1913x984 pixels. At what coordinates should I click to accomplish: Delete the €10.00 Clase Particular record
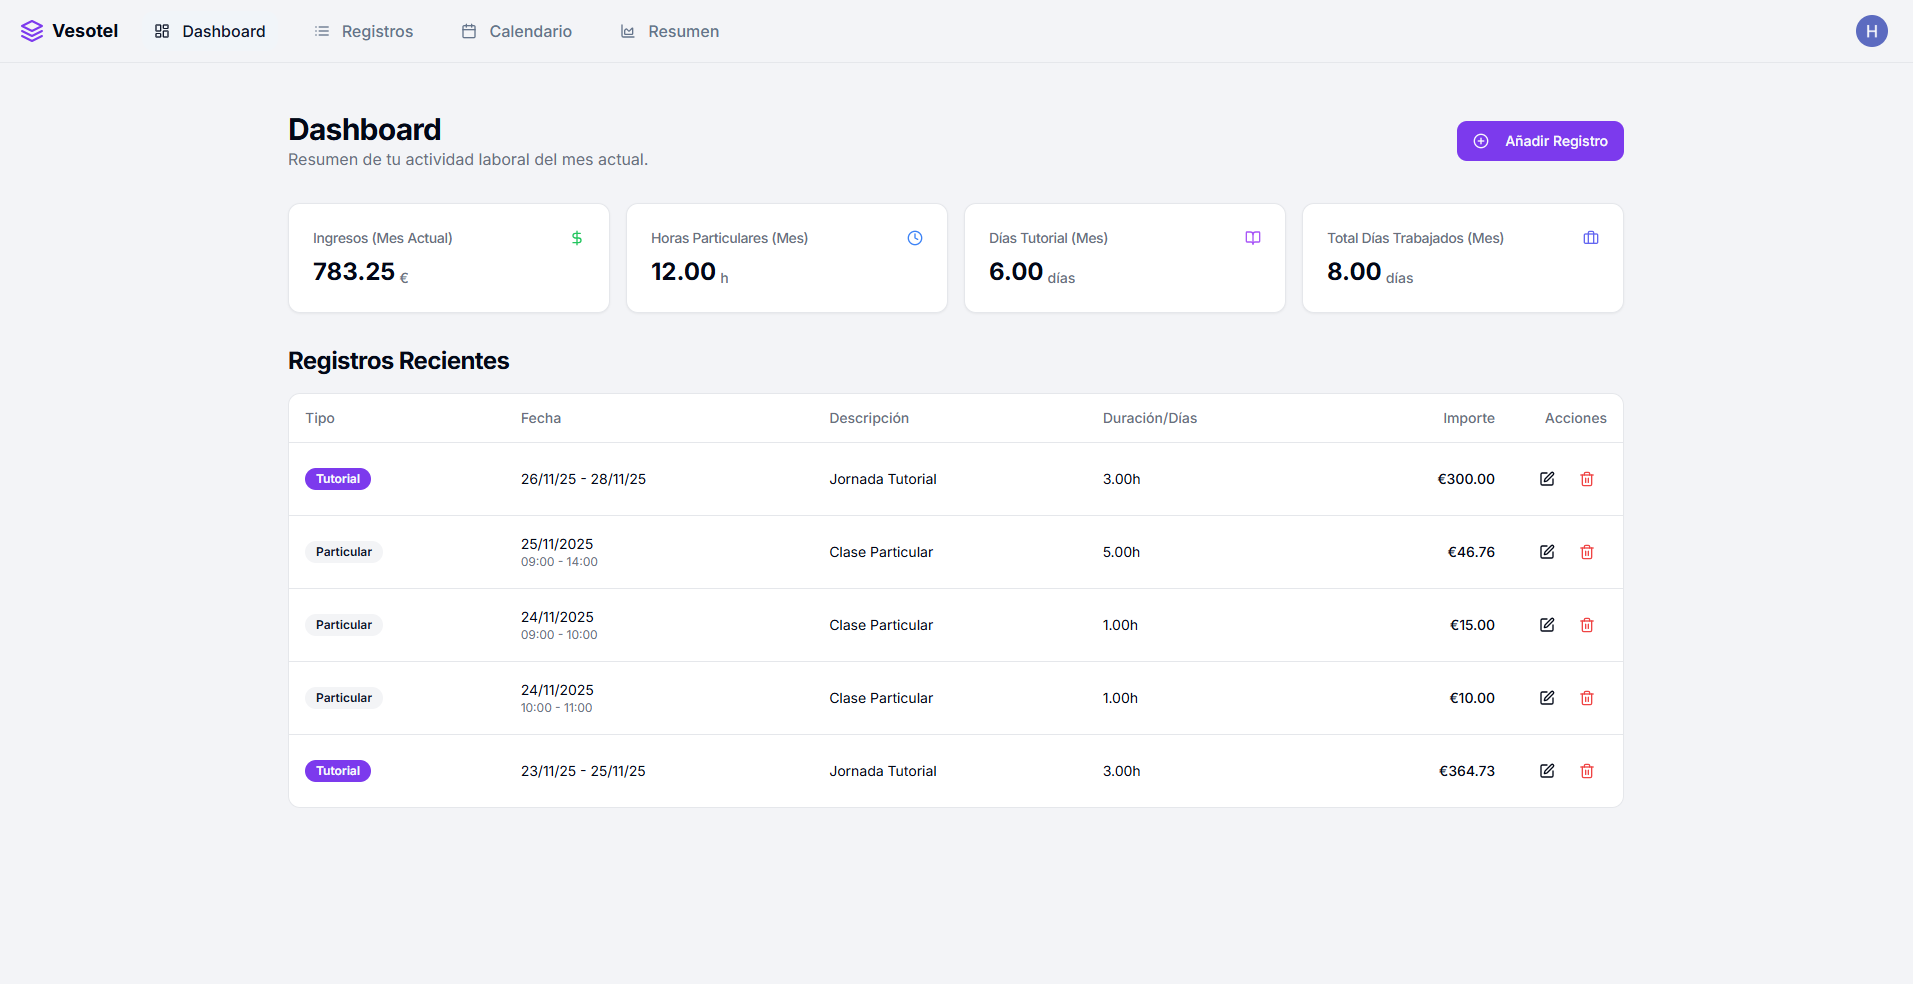(1587, 698)
